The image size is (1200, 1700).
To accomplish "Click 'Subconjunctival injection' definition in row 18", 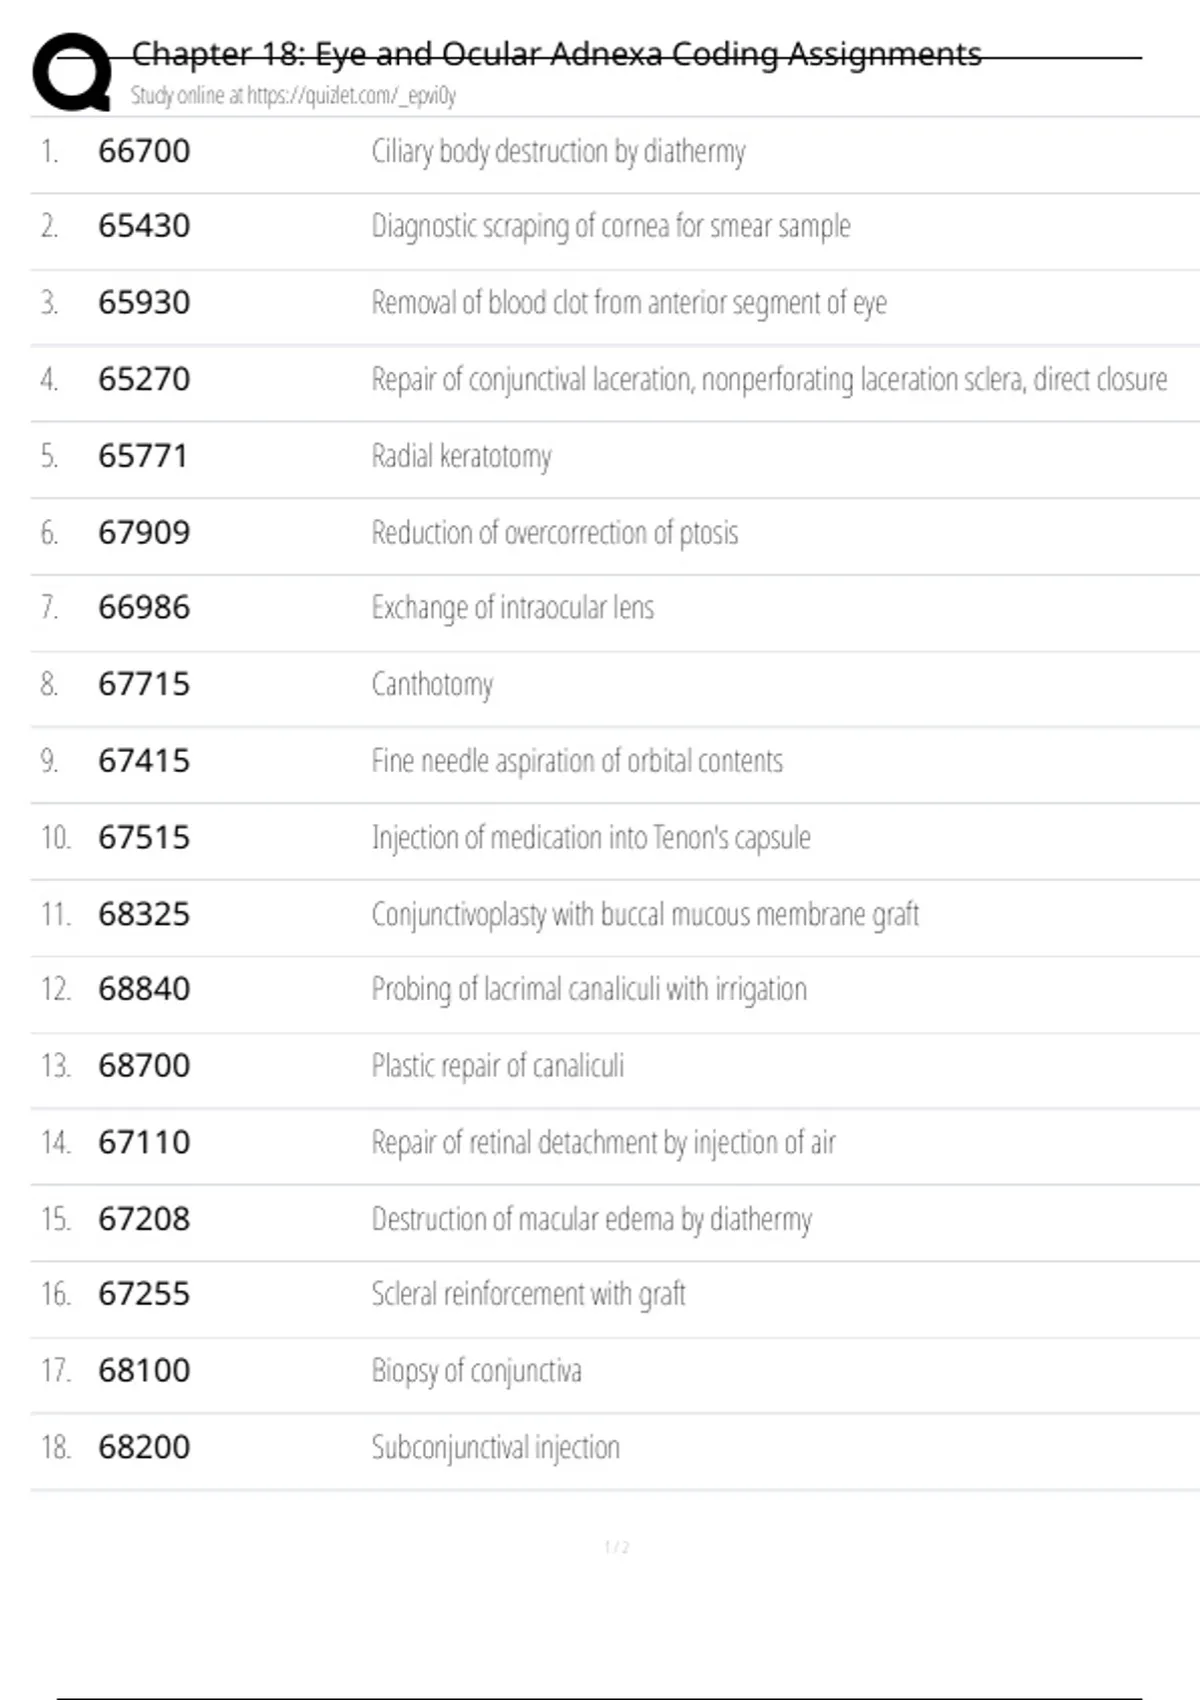I will [495, 1448].
